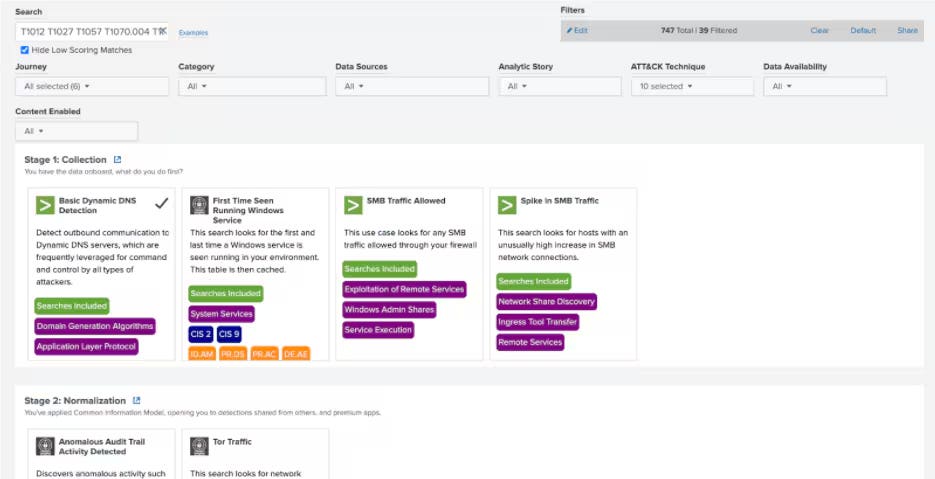Open the ATT&CK Technique dropdown
This screenshot has height=479, width=935.
[x=691, y=87]
